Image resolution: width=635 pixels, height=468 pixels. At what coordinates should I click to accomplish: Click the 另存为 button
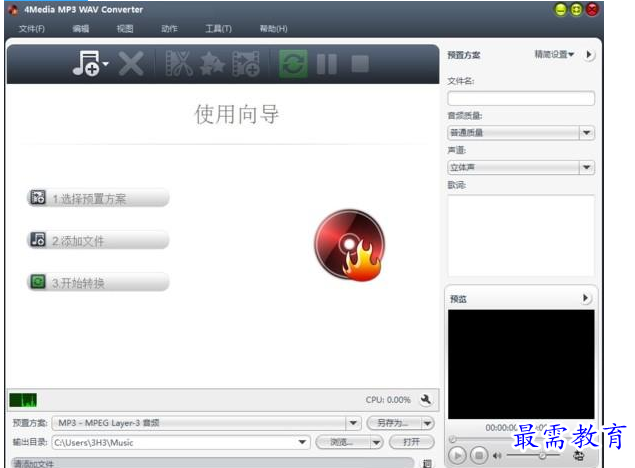pos(394,423)
